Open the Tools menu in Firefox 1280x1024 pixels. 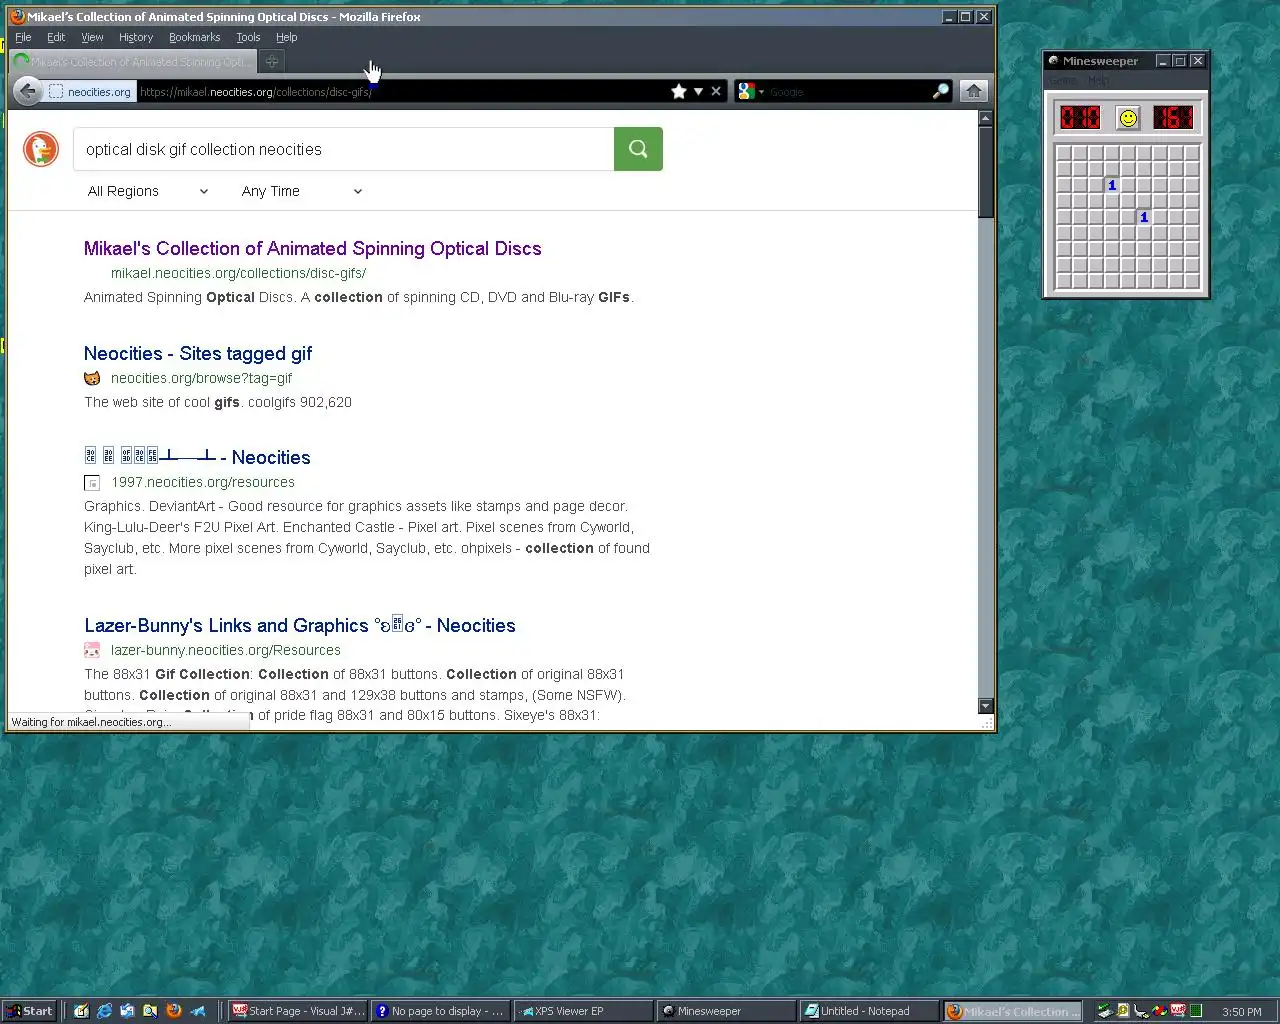click(248, 37)
